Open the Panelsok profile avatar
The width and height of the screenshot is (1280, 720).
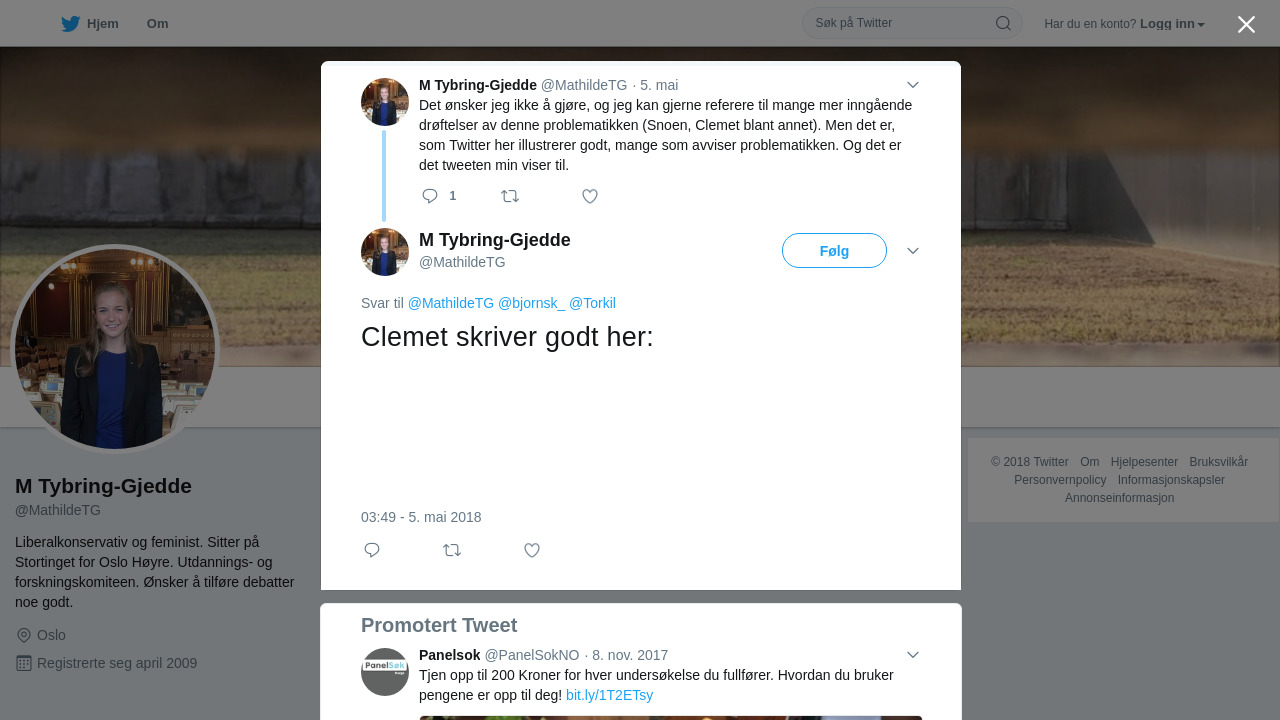coord(385,672)
